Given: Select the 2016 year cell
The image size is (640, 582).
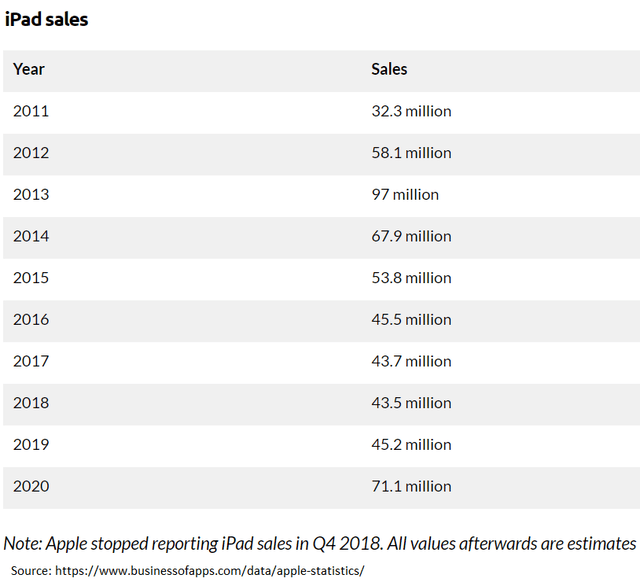Looking at the screenshot, I should point(31,319).
